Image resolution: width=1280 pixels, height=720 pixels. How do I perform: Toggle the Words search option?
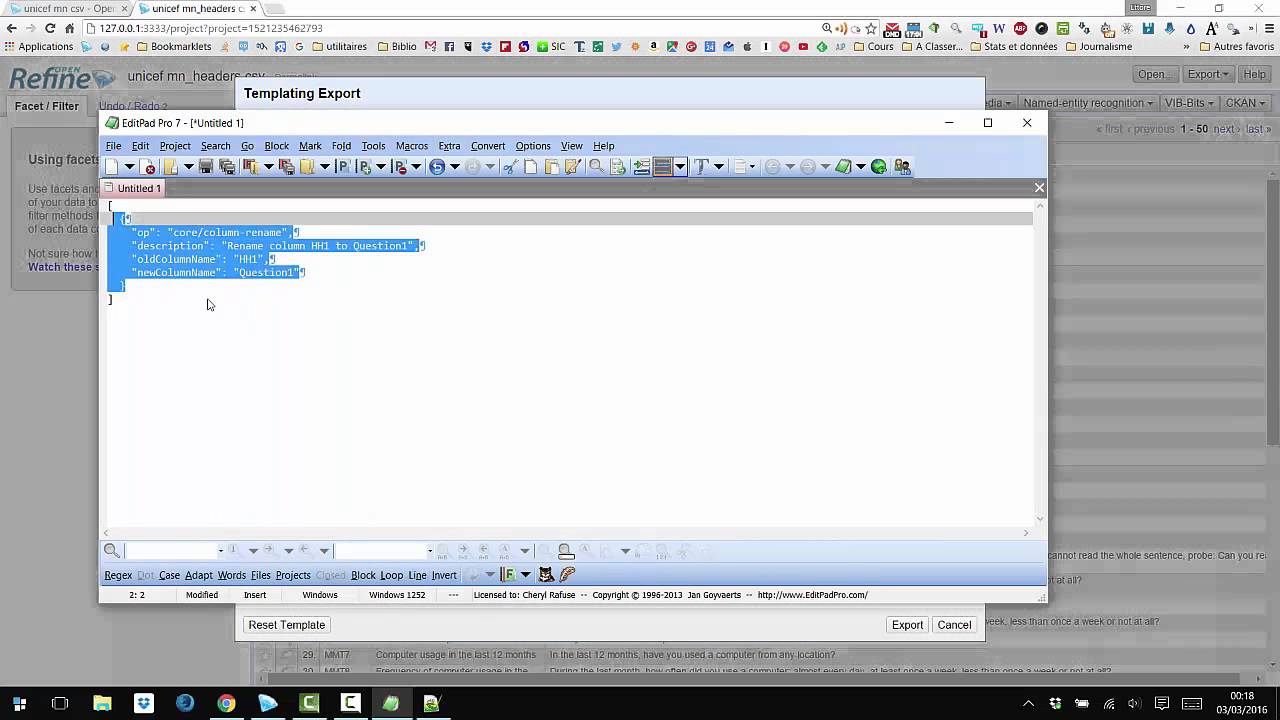coord(231,575)
